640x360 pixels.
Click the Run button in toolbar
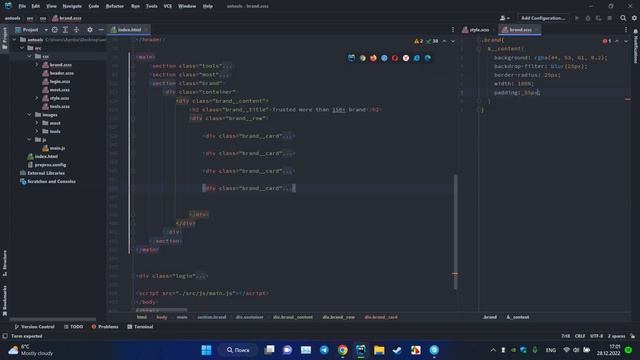click(577, 18)
